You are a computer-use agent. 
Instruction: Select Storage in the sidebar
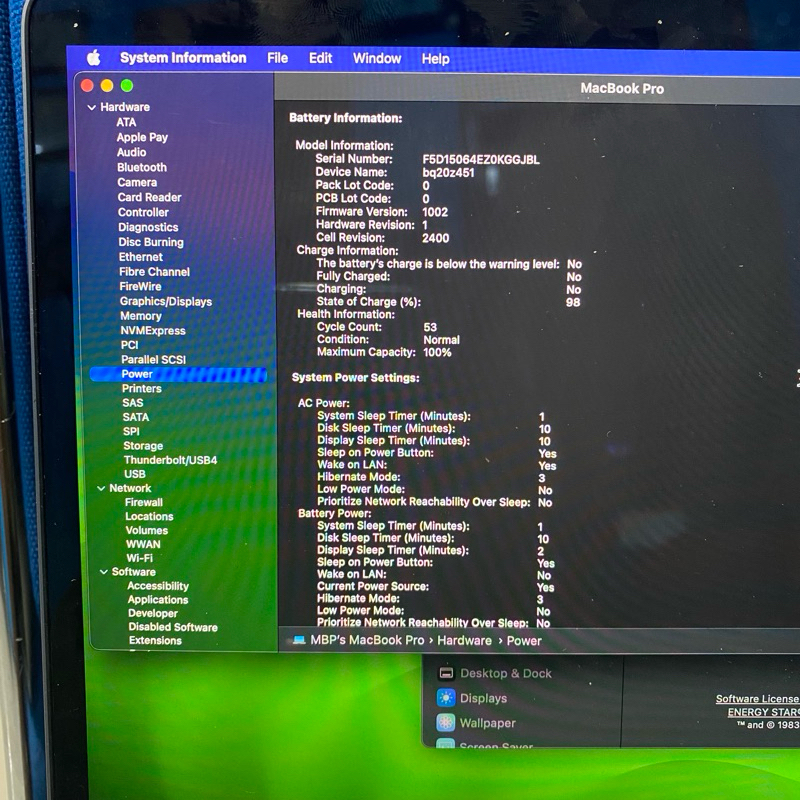143,445
